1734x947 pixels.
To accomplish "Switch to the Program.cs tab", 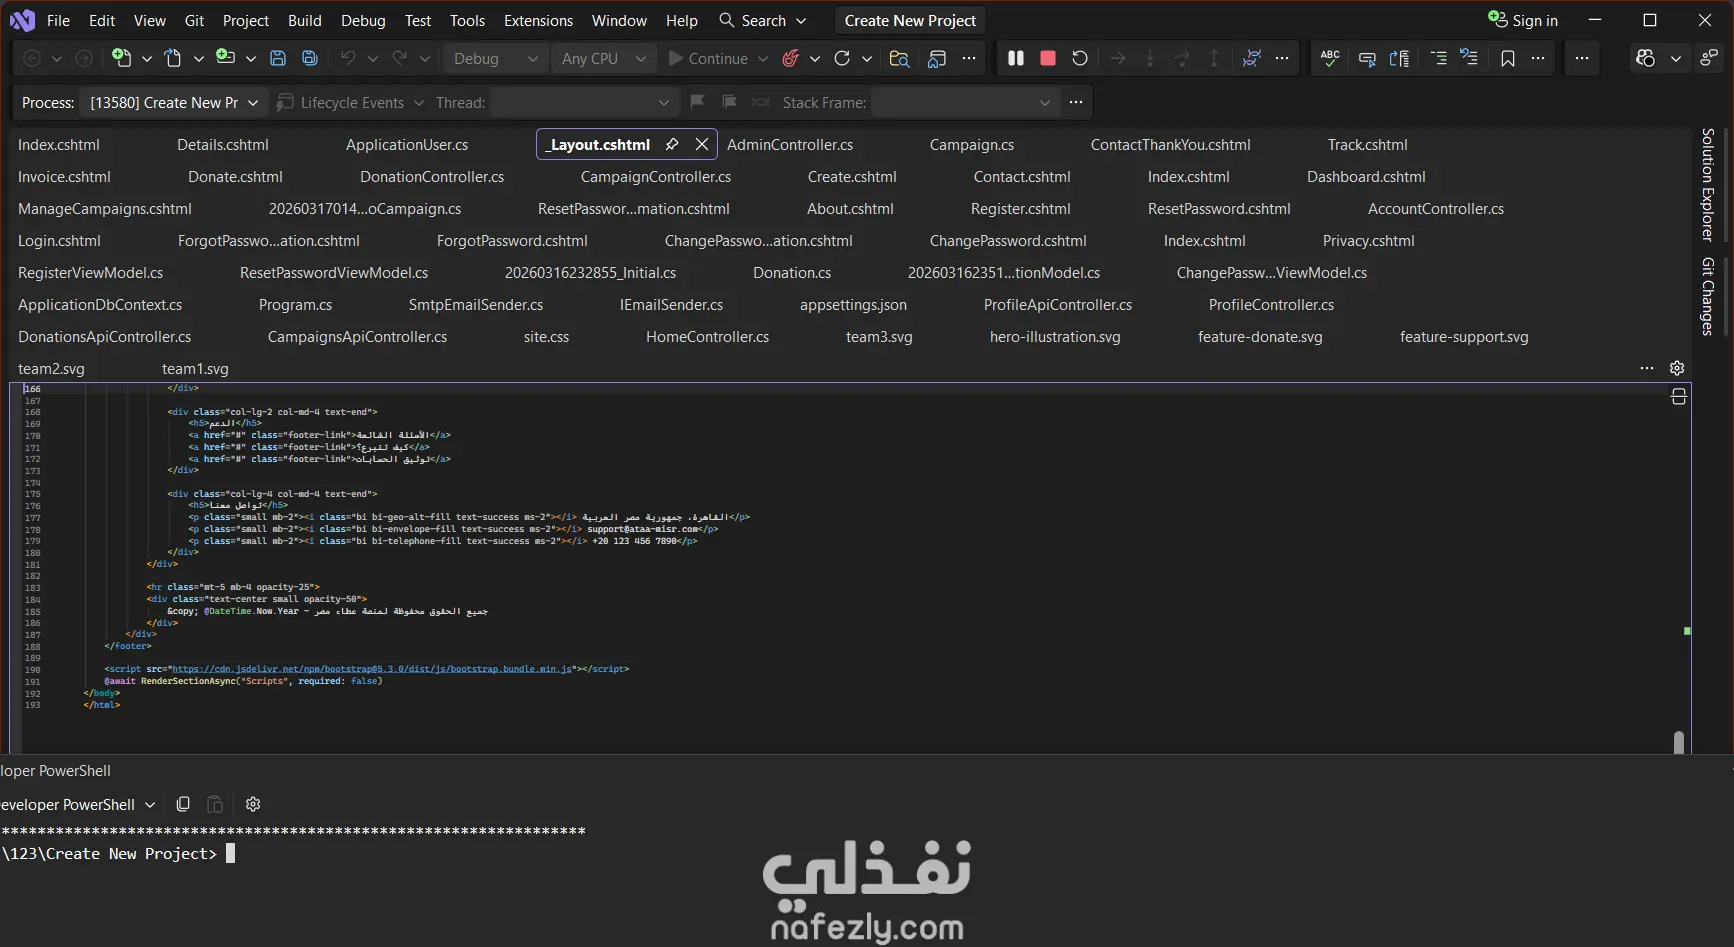I will [x=295, y=304].
